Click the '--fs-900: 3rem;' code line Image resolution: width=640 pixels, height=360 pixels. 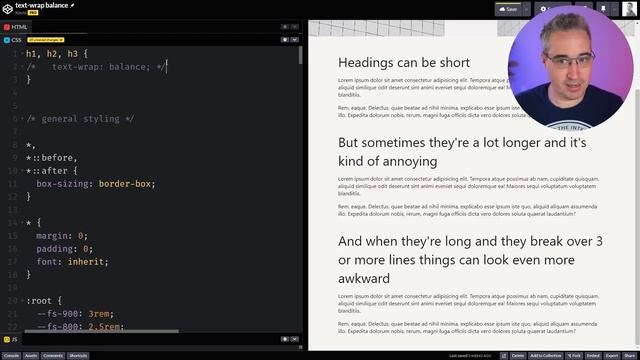click(75, 313)
